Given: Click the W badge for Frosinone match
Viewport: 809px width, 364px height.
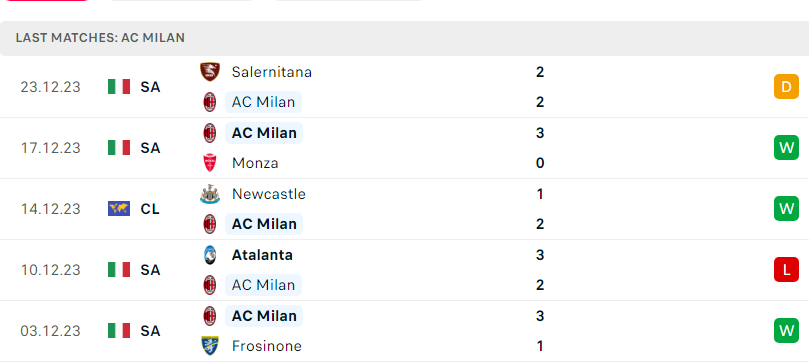Looking at the screenshot, I should point(786,330).
